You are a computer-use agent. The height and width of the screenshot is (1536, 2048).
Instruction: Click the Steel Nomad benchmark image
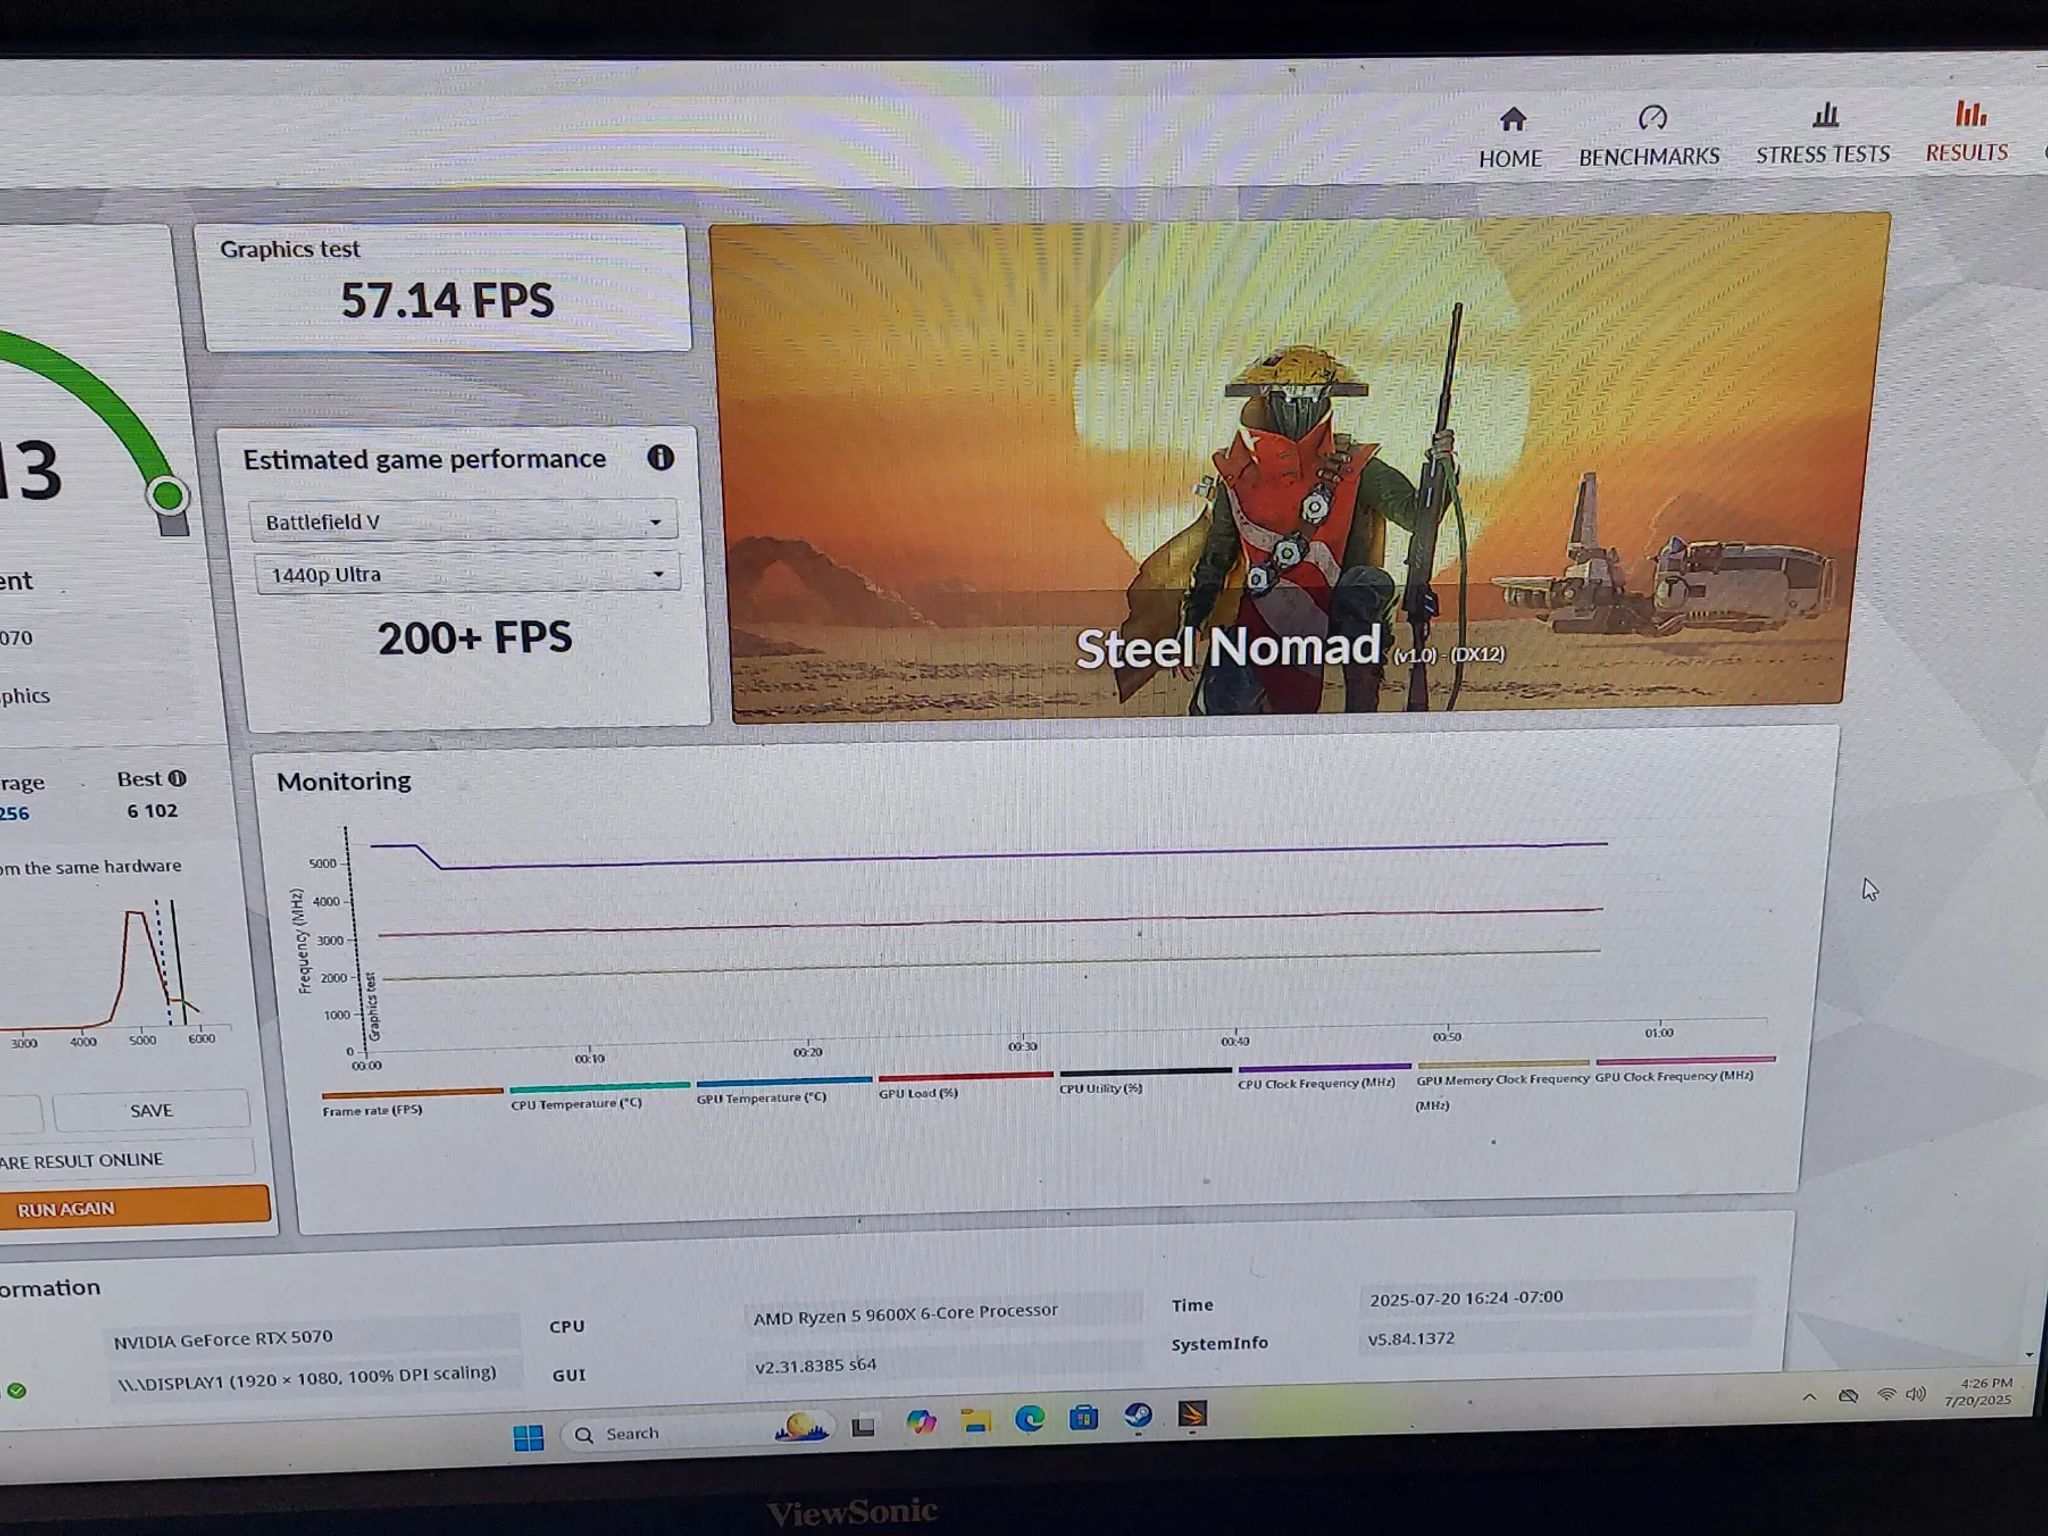coord(1298,466)
